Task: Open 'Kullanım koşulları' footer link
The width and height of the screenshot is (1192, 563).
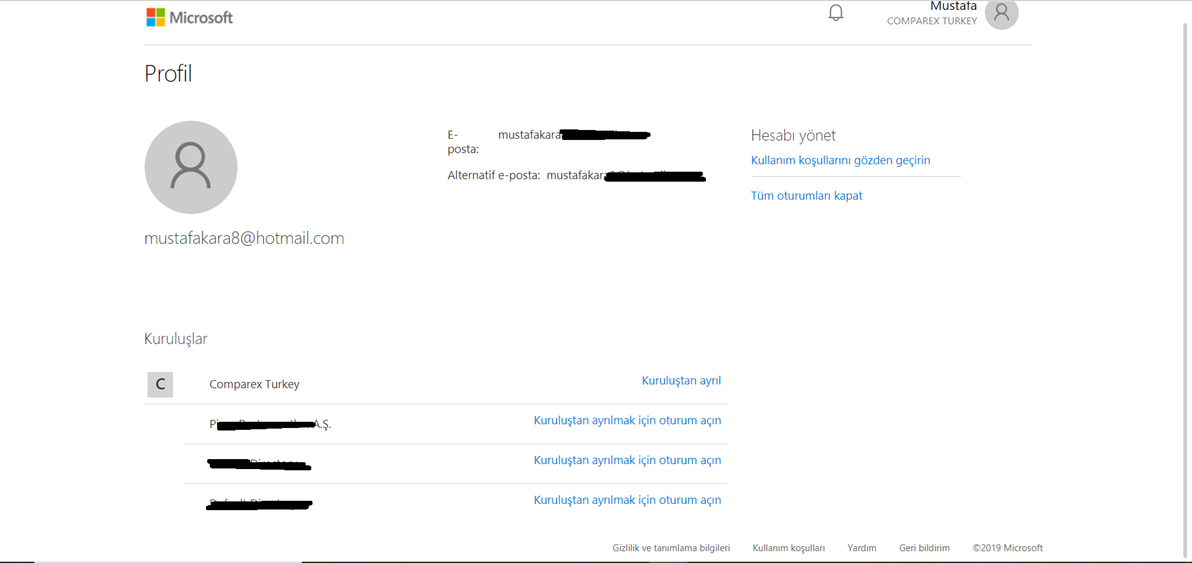Action: tap(788, 548)
